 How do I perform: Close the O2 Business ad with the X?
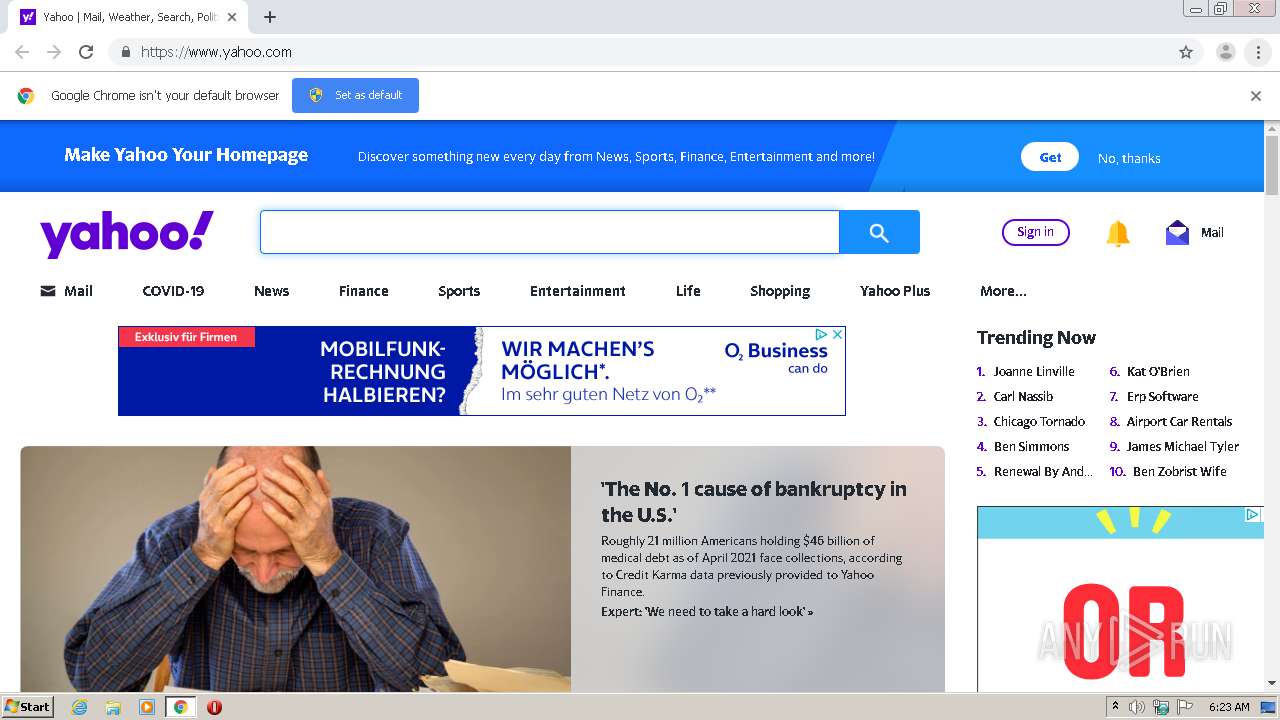(x=838, y=335)
